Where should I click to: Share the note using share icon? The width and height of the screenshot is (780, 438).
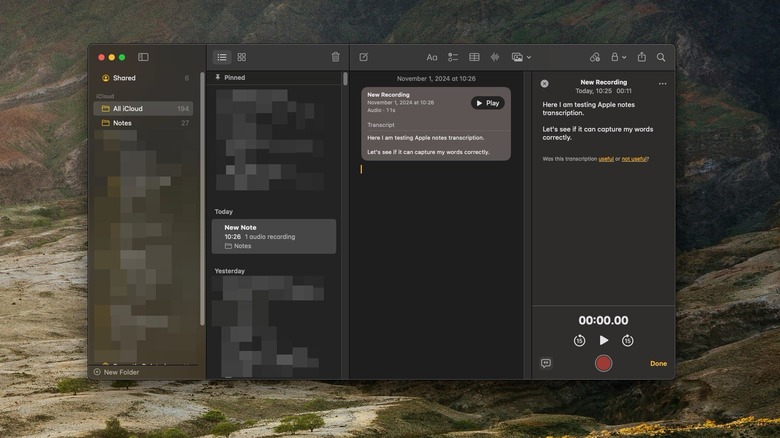(x=642, y=57)
